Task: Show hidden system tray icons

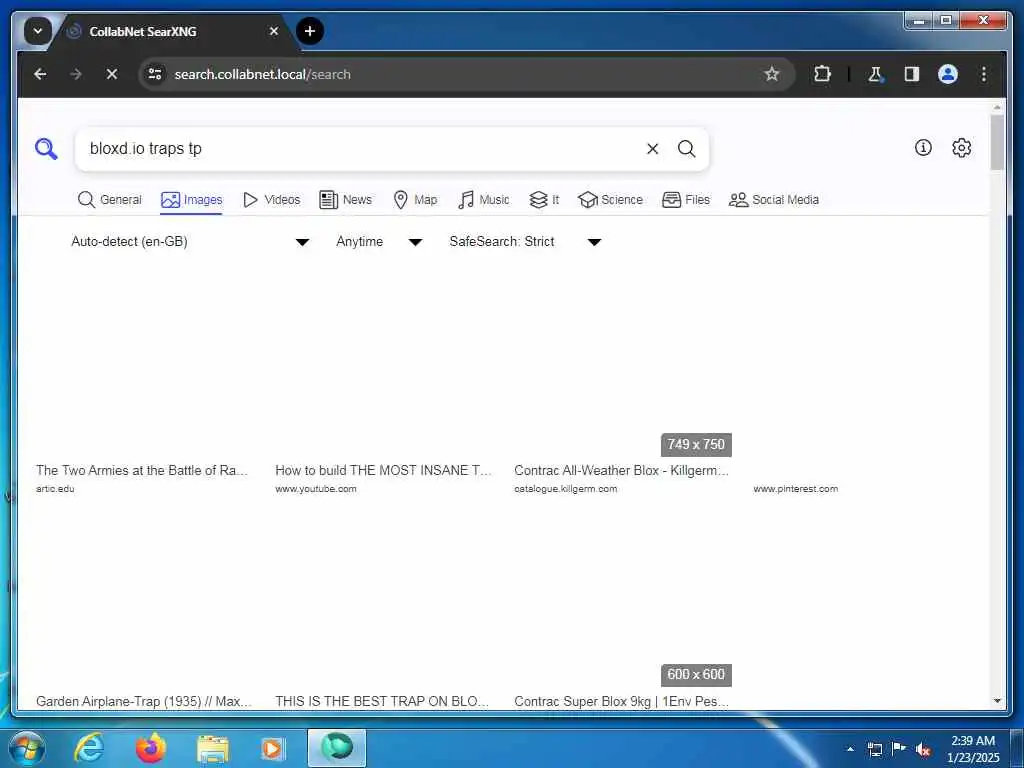Action: (850, 749)
